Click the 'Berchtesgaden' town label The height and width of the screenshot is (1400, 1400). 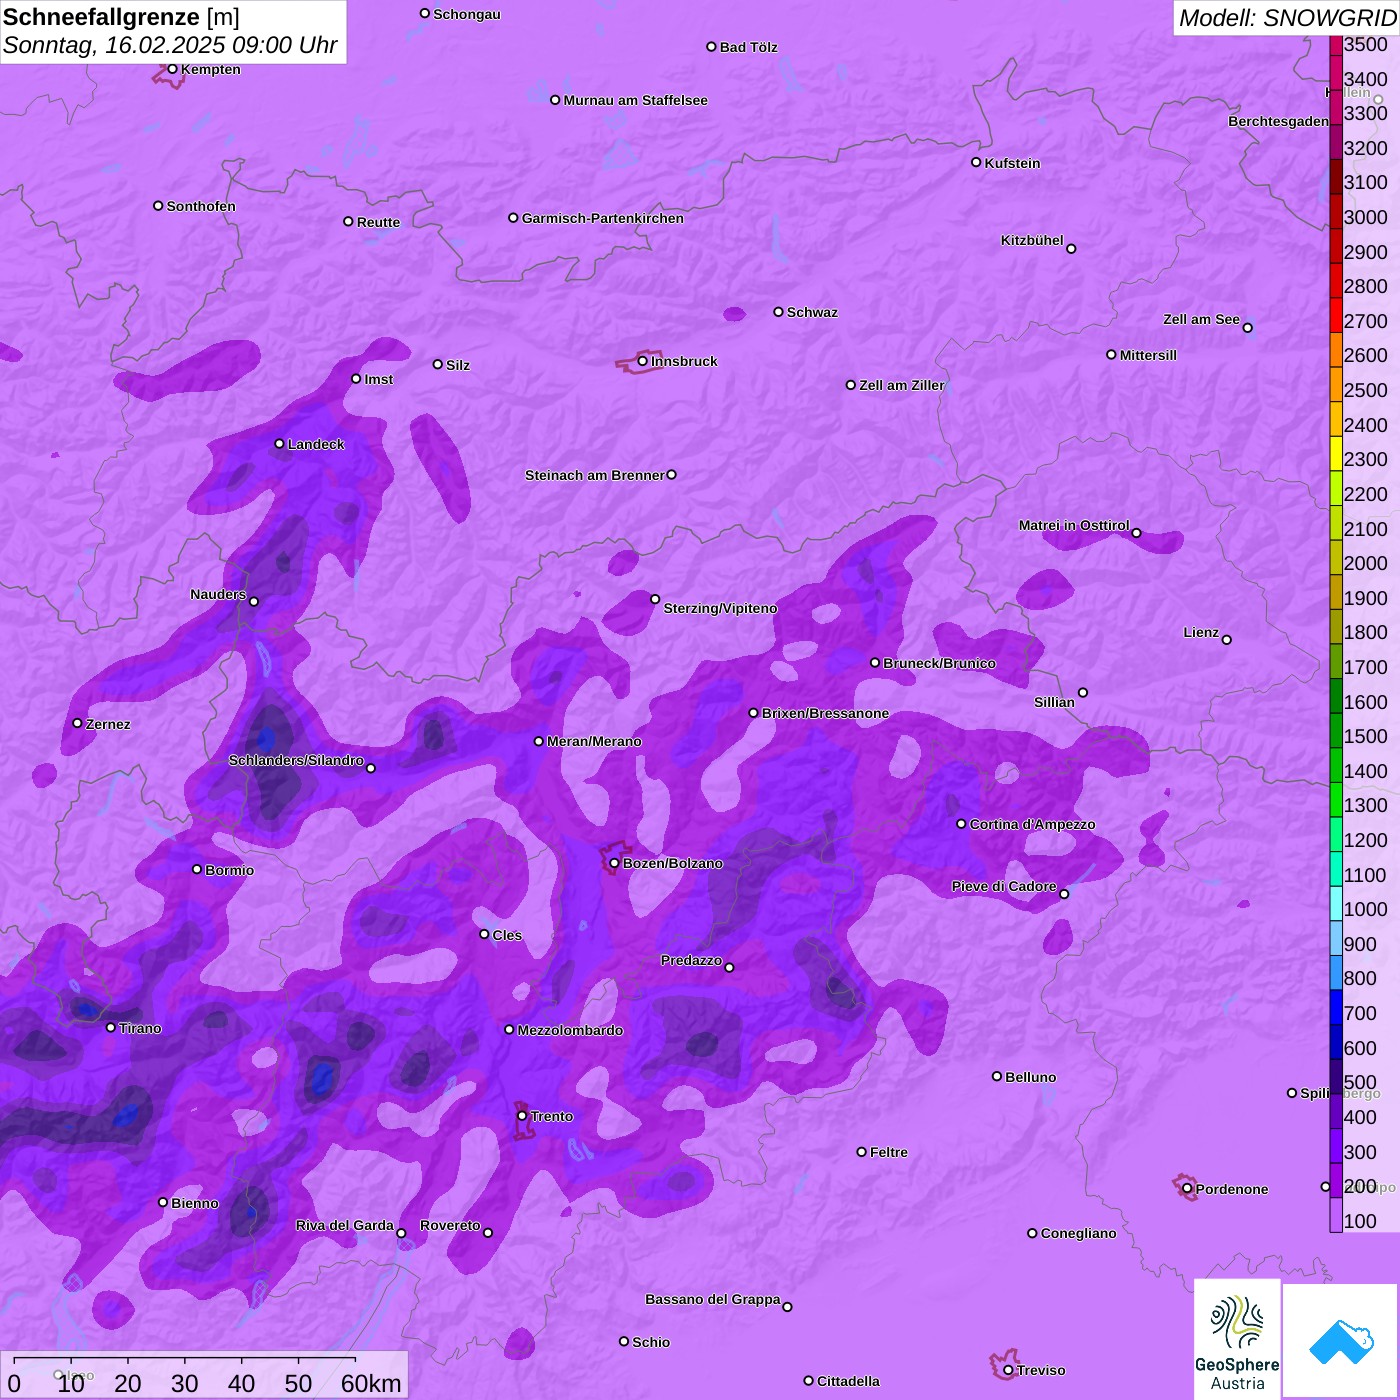1279,121
